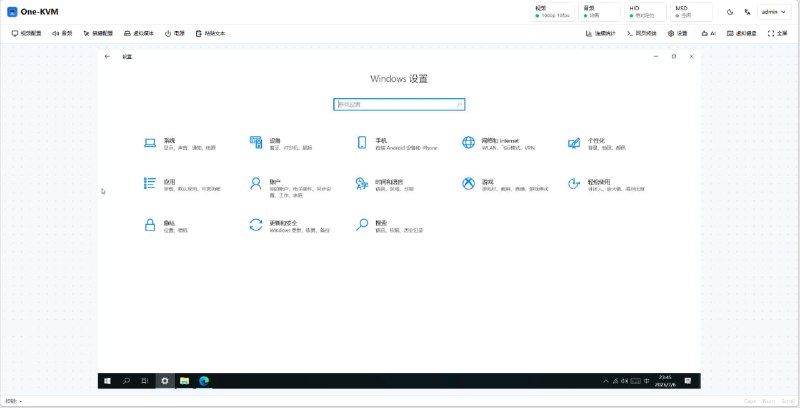Open the 视频 video status card
Image resolution: width=800 pixels, height=408 pixels.
[x=553, y=12]
